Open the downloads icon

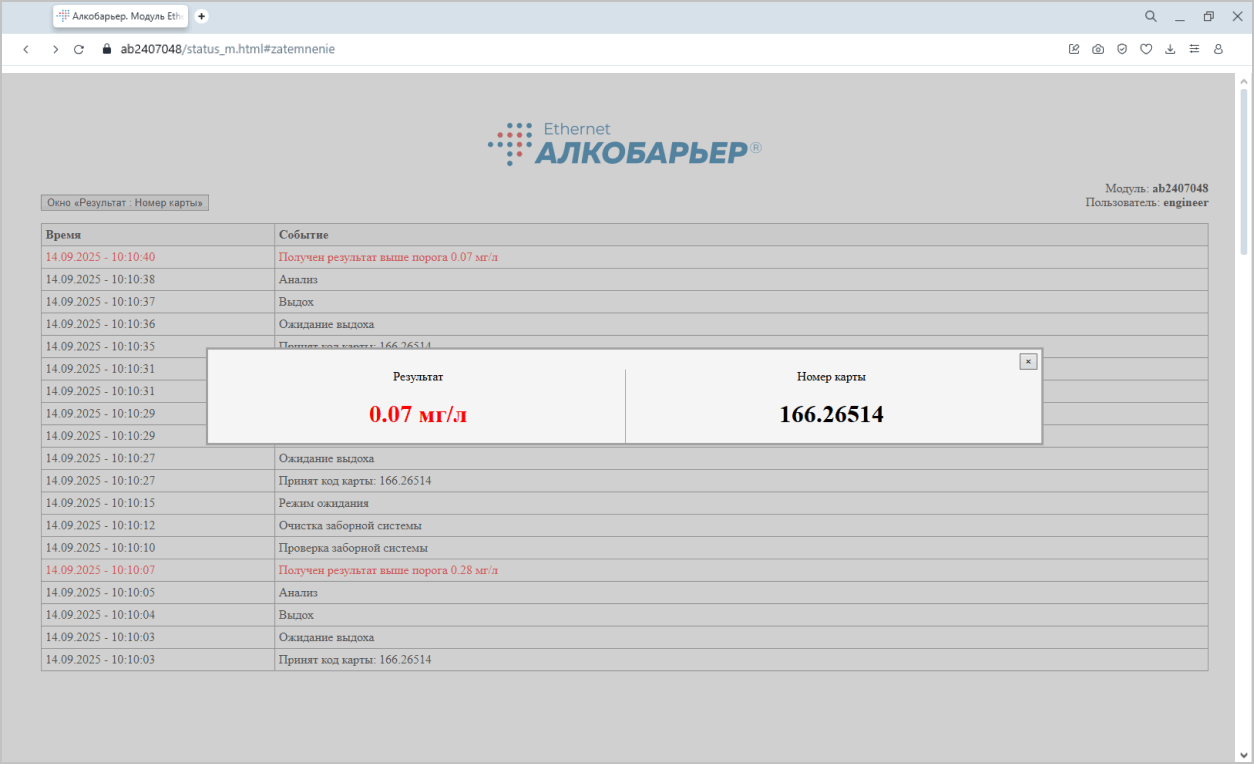[1170, 48]
